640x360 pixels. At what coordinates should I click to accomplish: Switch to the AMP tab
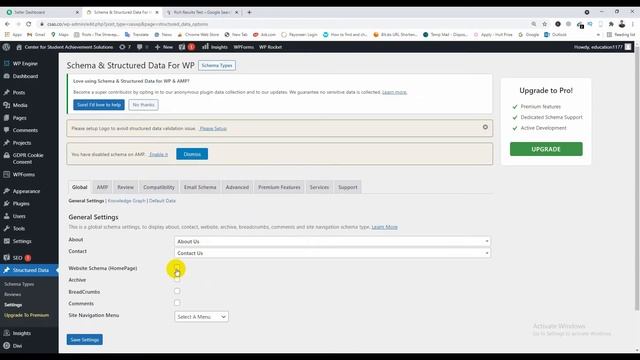coord(102,187)
